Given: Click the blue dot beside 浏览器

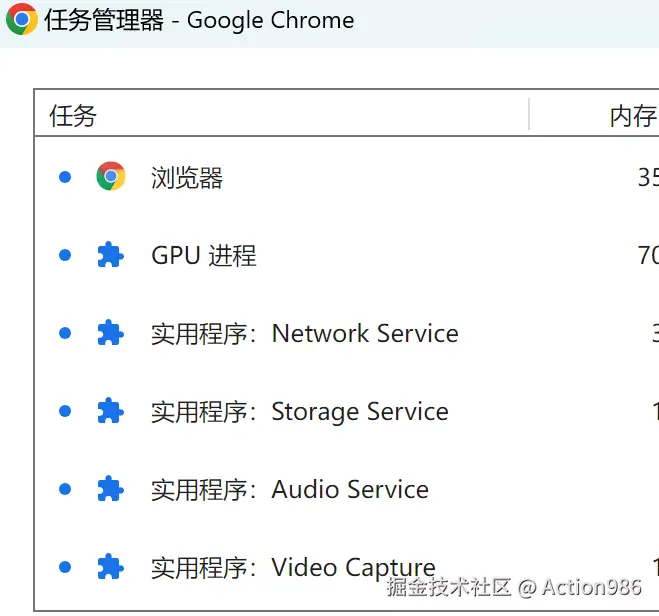Looking at the screenshot, I should pos(65,177).
